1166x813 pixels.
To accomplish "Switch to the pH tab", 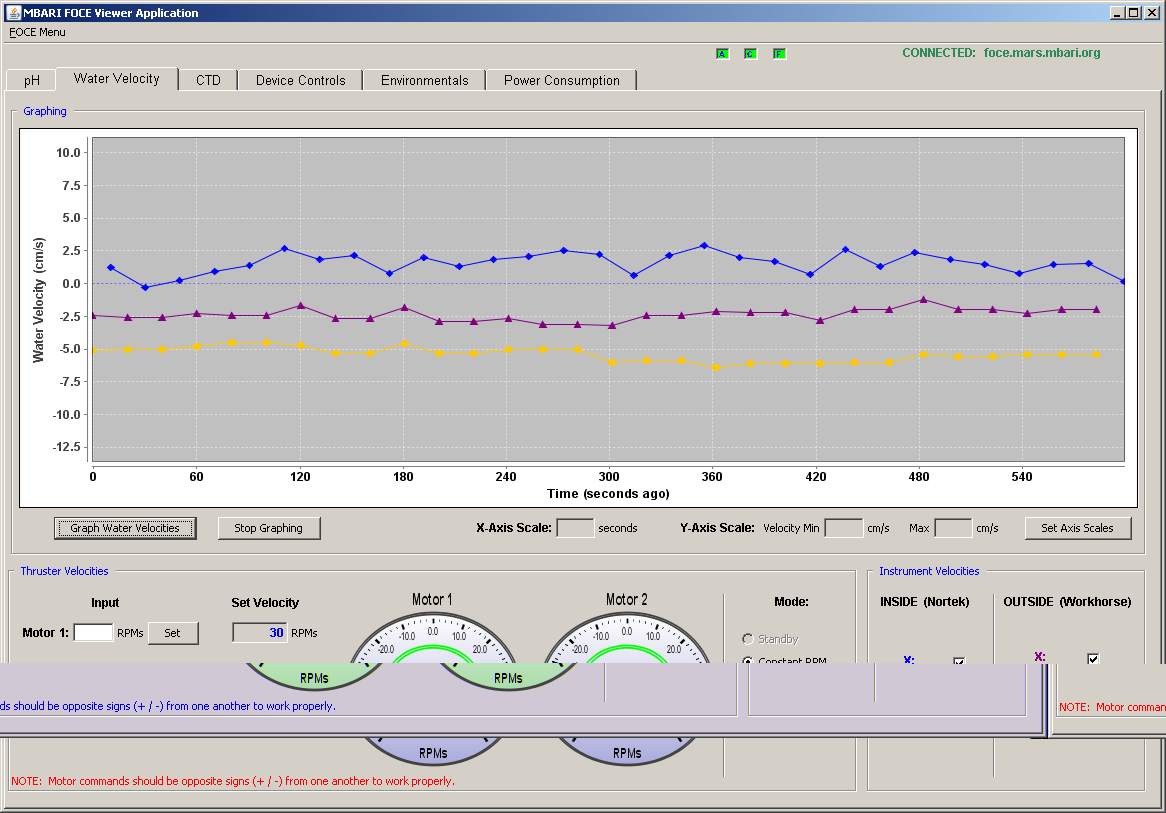I will 31,80.
